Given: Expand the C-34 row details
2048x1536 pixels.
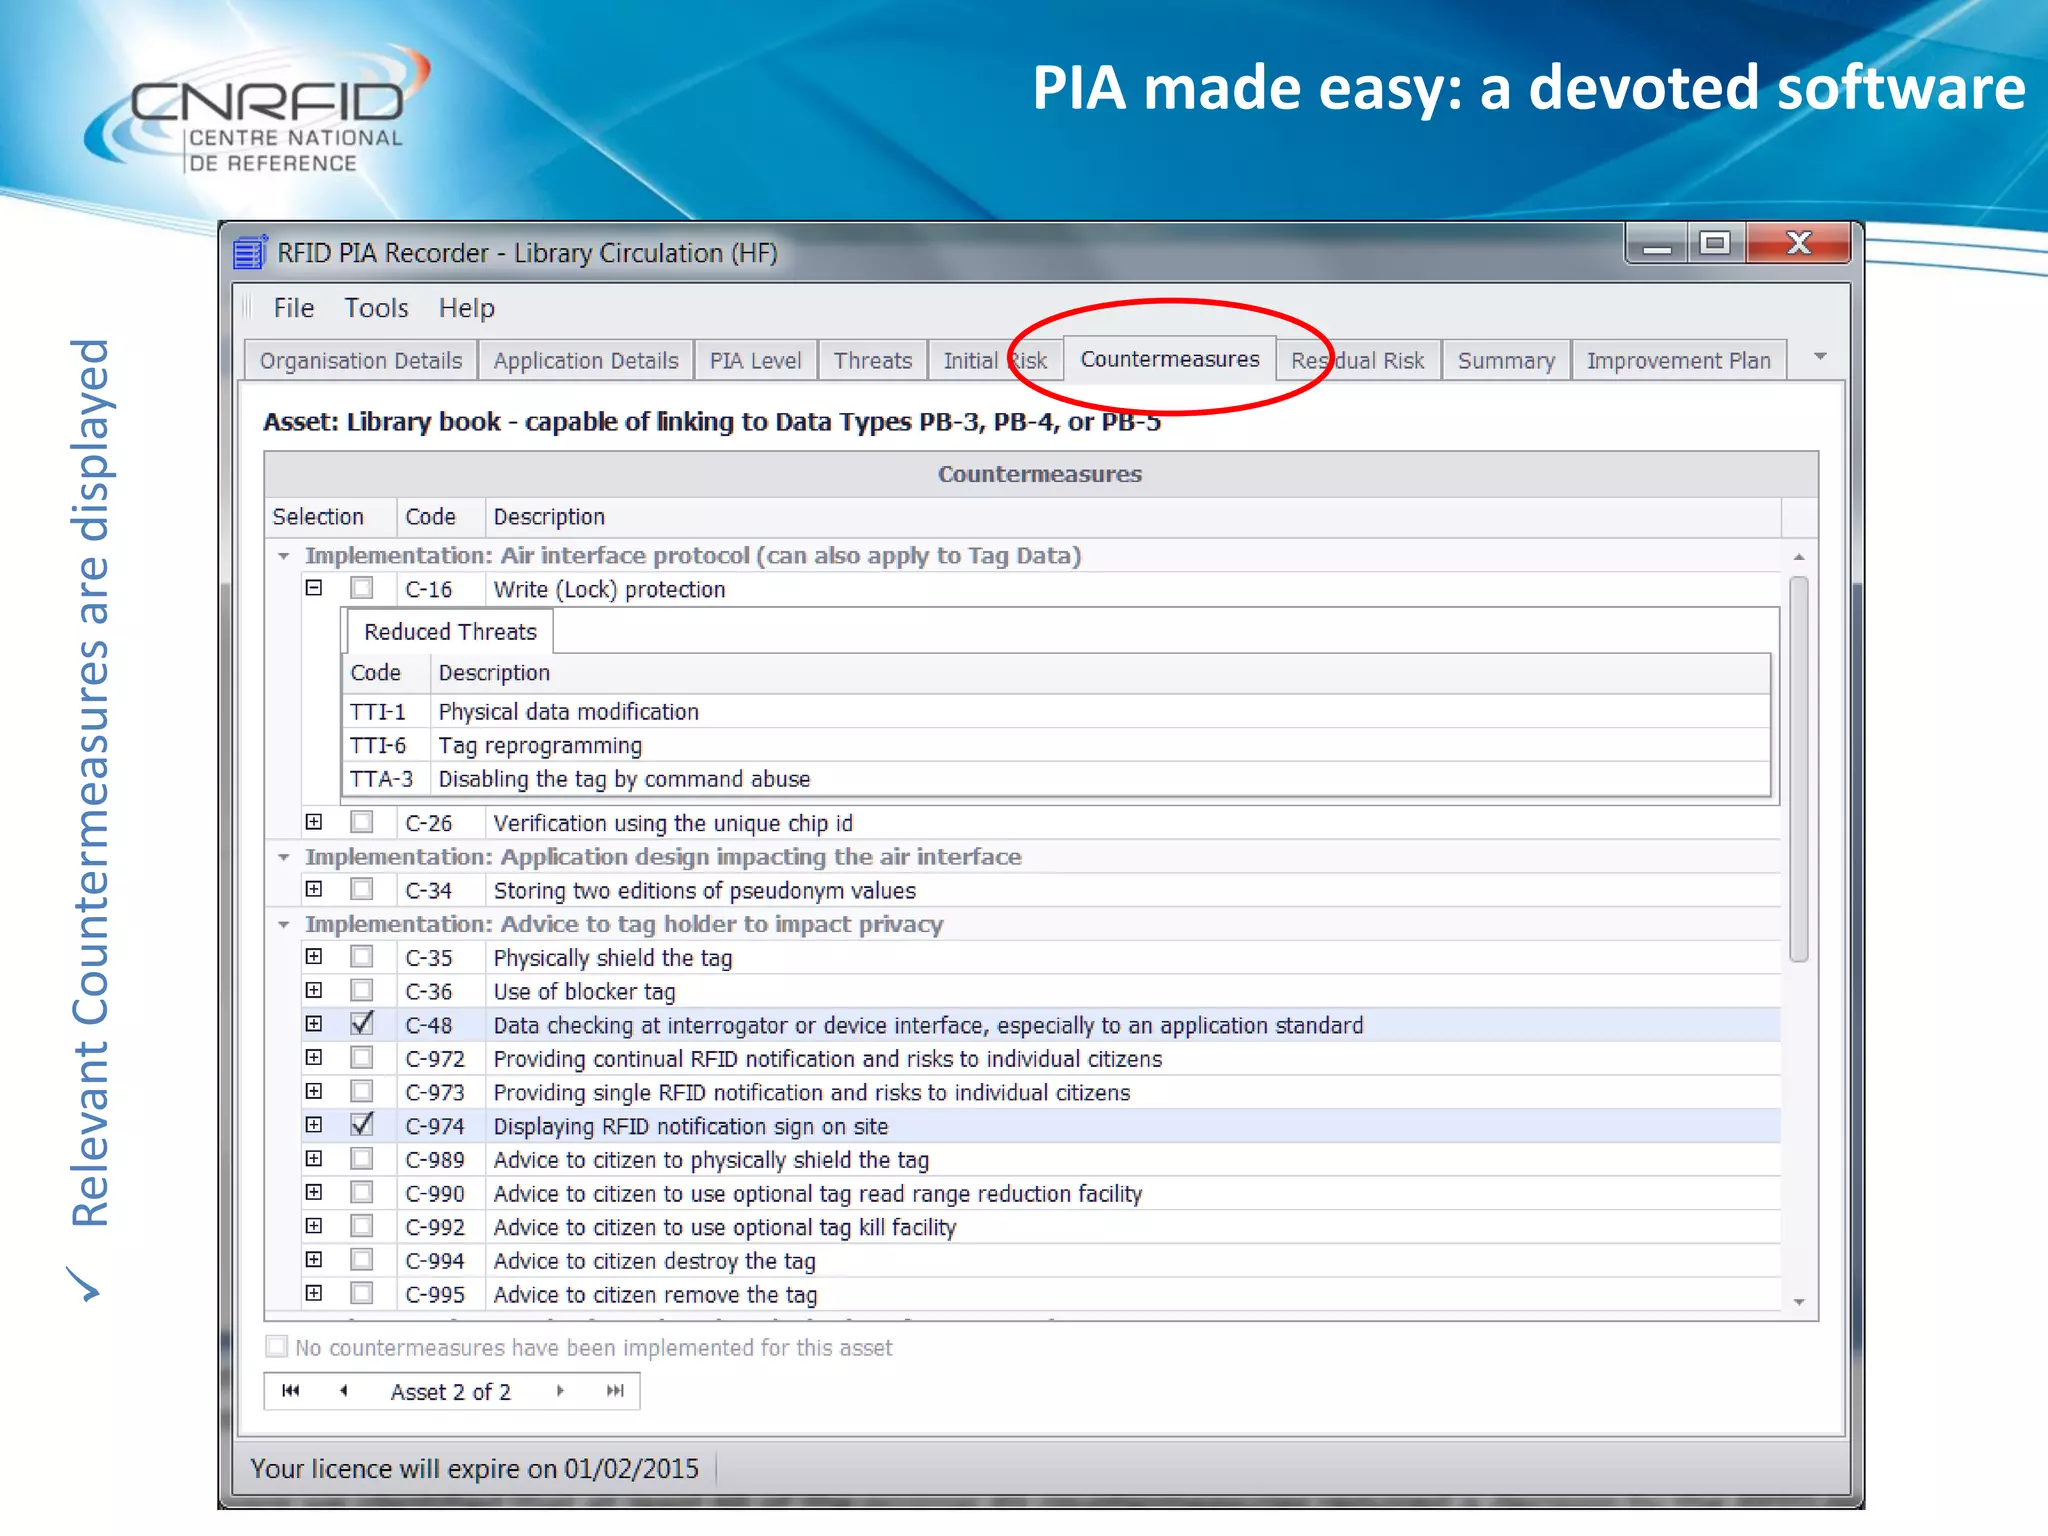Looking at the screenshot, I should tap(314, 889).
